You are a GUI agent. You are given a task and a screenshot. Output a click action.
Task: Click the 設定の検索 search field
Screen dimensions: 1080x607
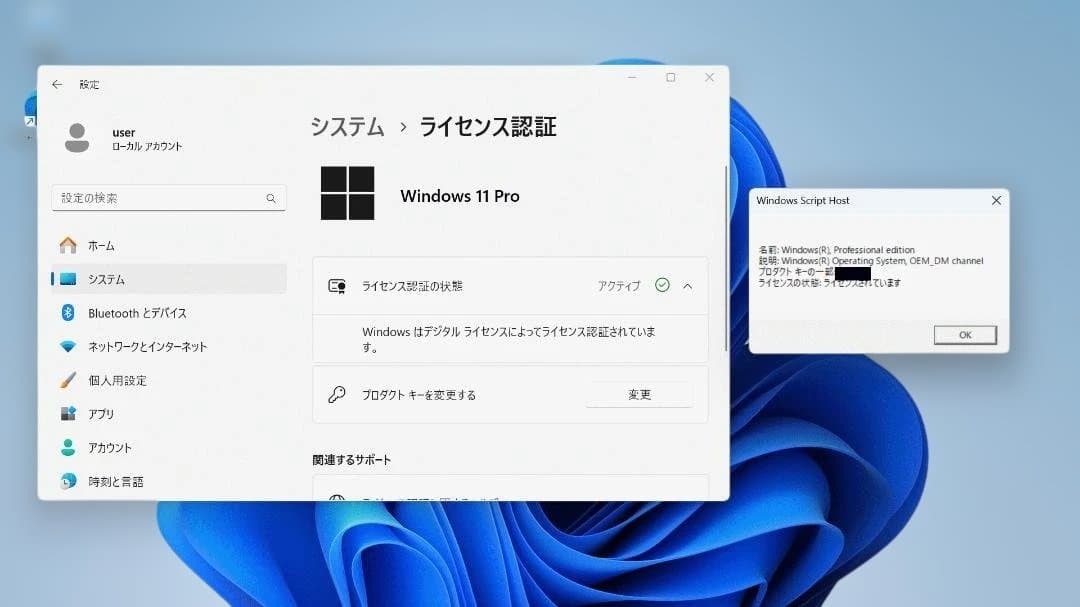pyautogui.click(x=160, y=198)
